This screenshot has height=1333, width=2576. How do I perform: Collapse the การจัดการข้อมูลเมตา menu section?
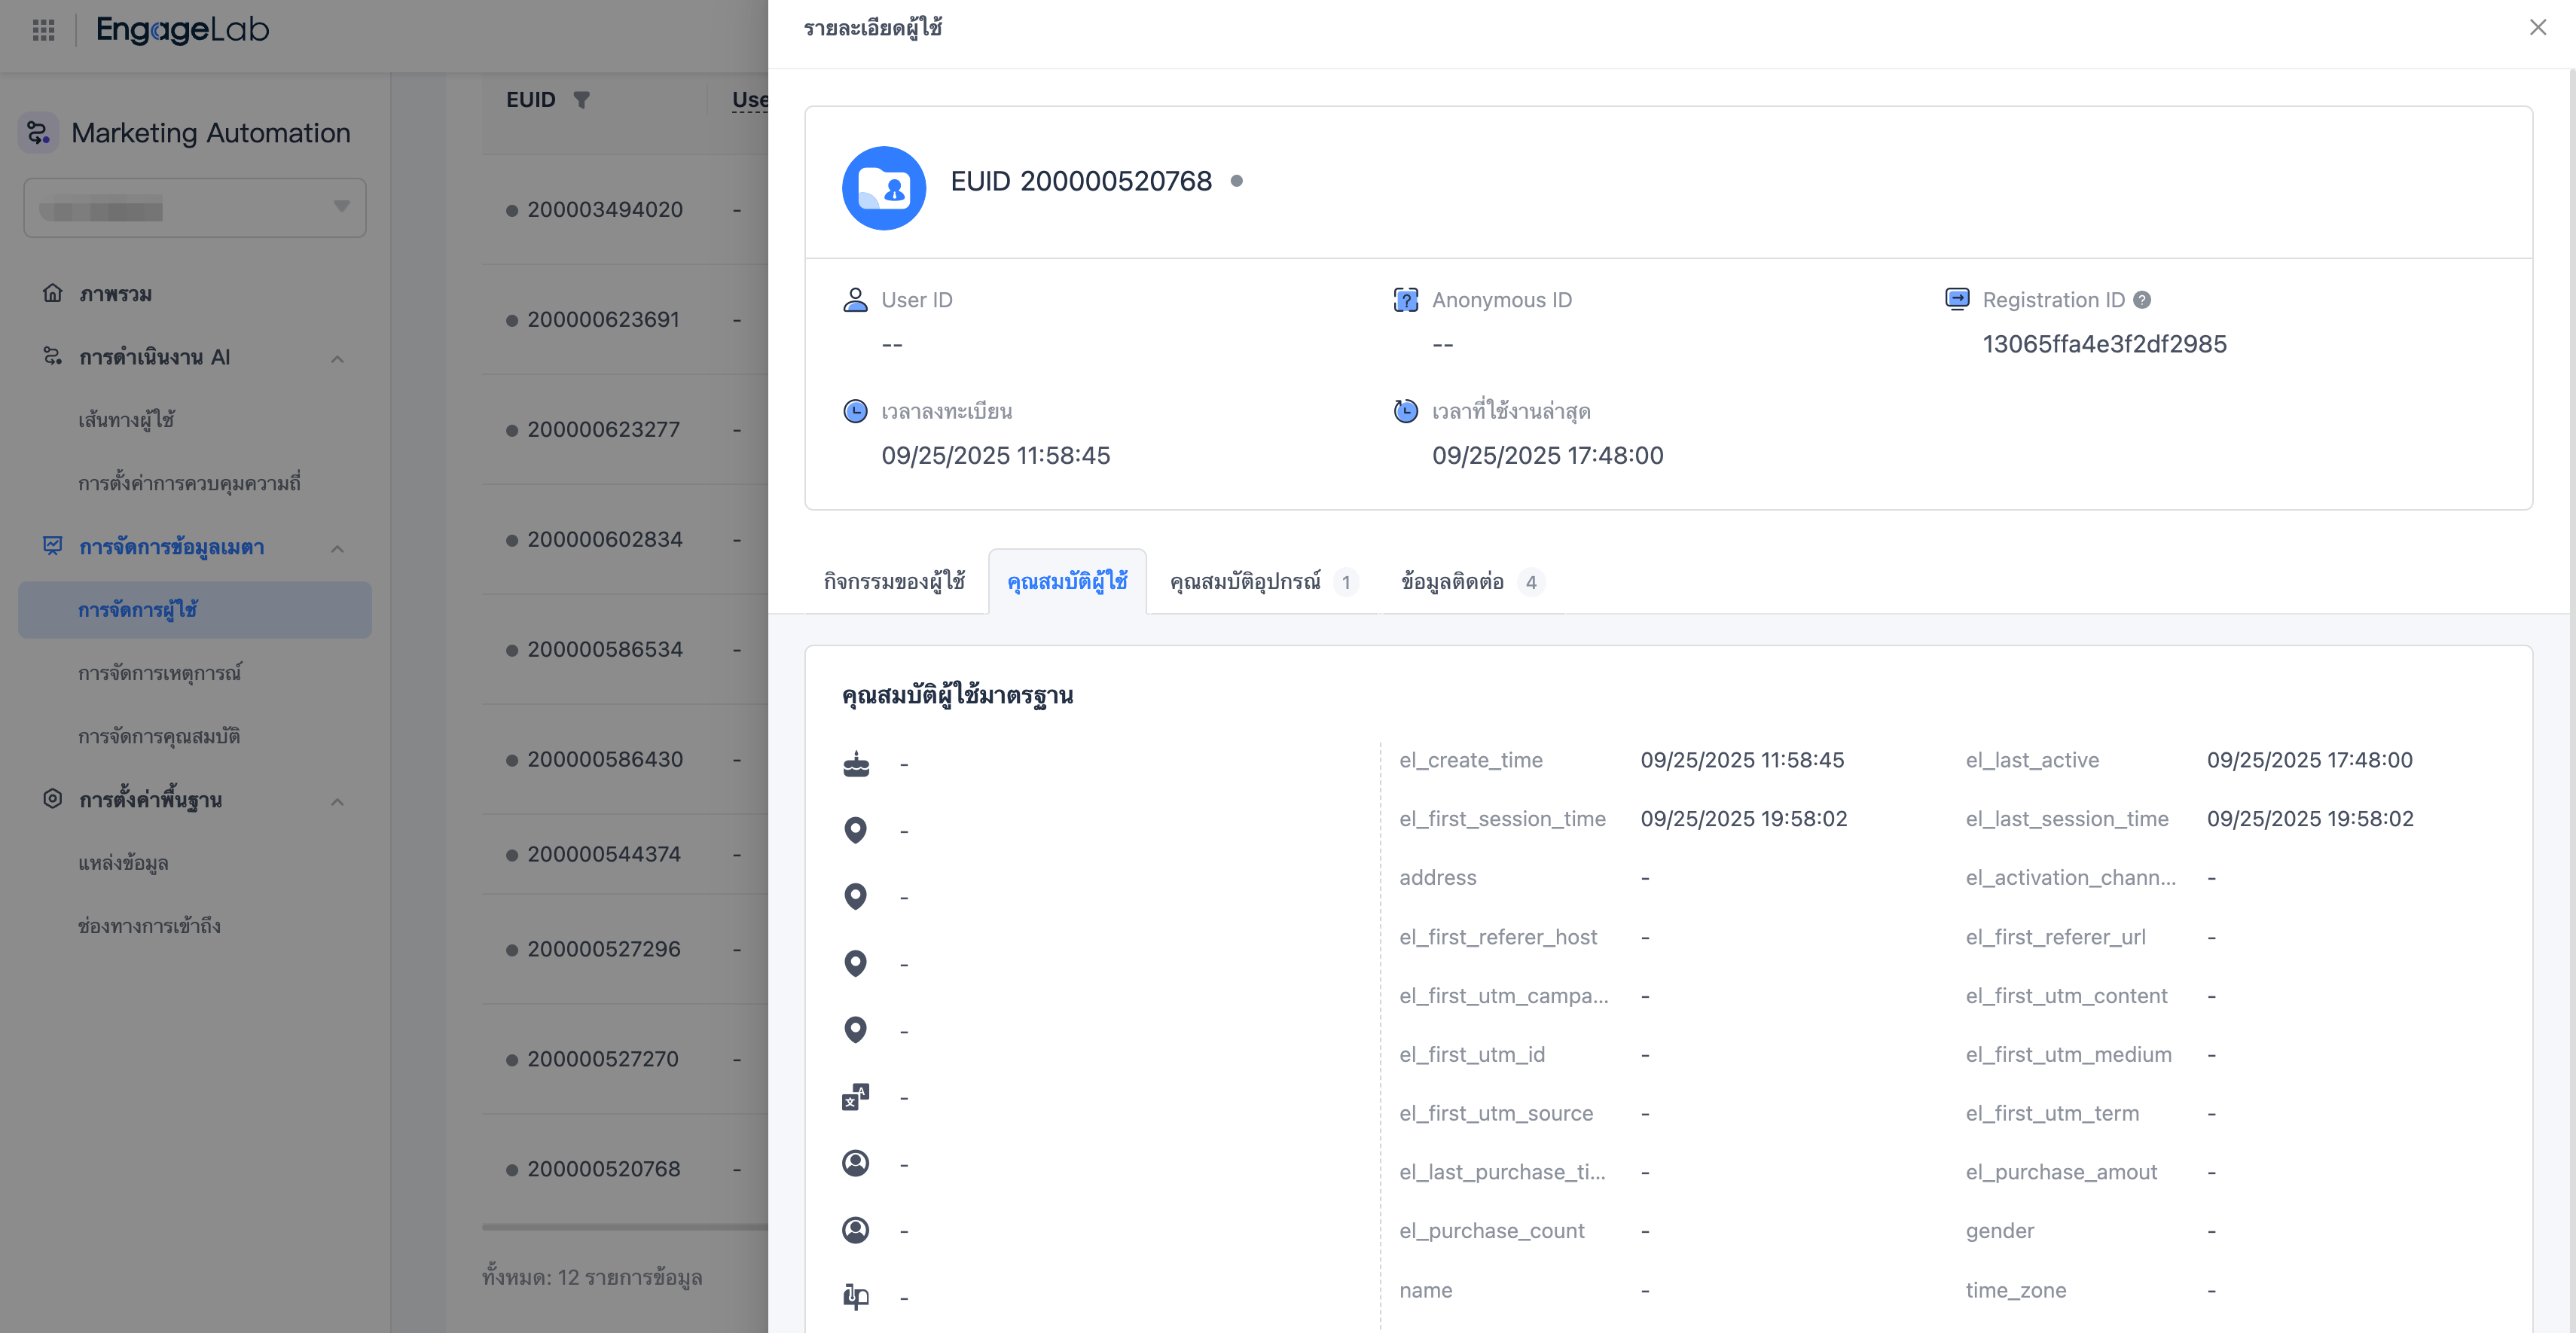click(x=337, y=548)
